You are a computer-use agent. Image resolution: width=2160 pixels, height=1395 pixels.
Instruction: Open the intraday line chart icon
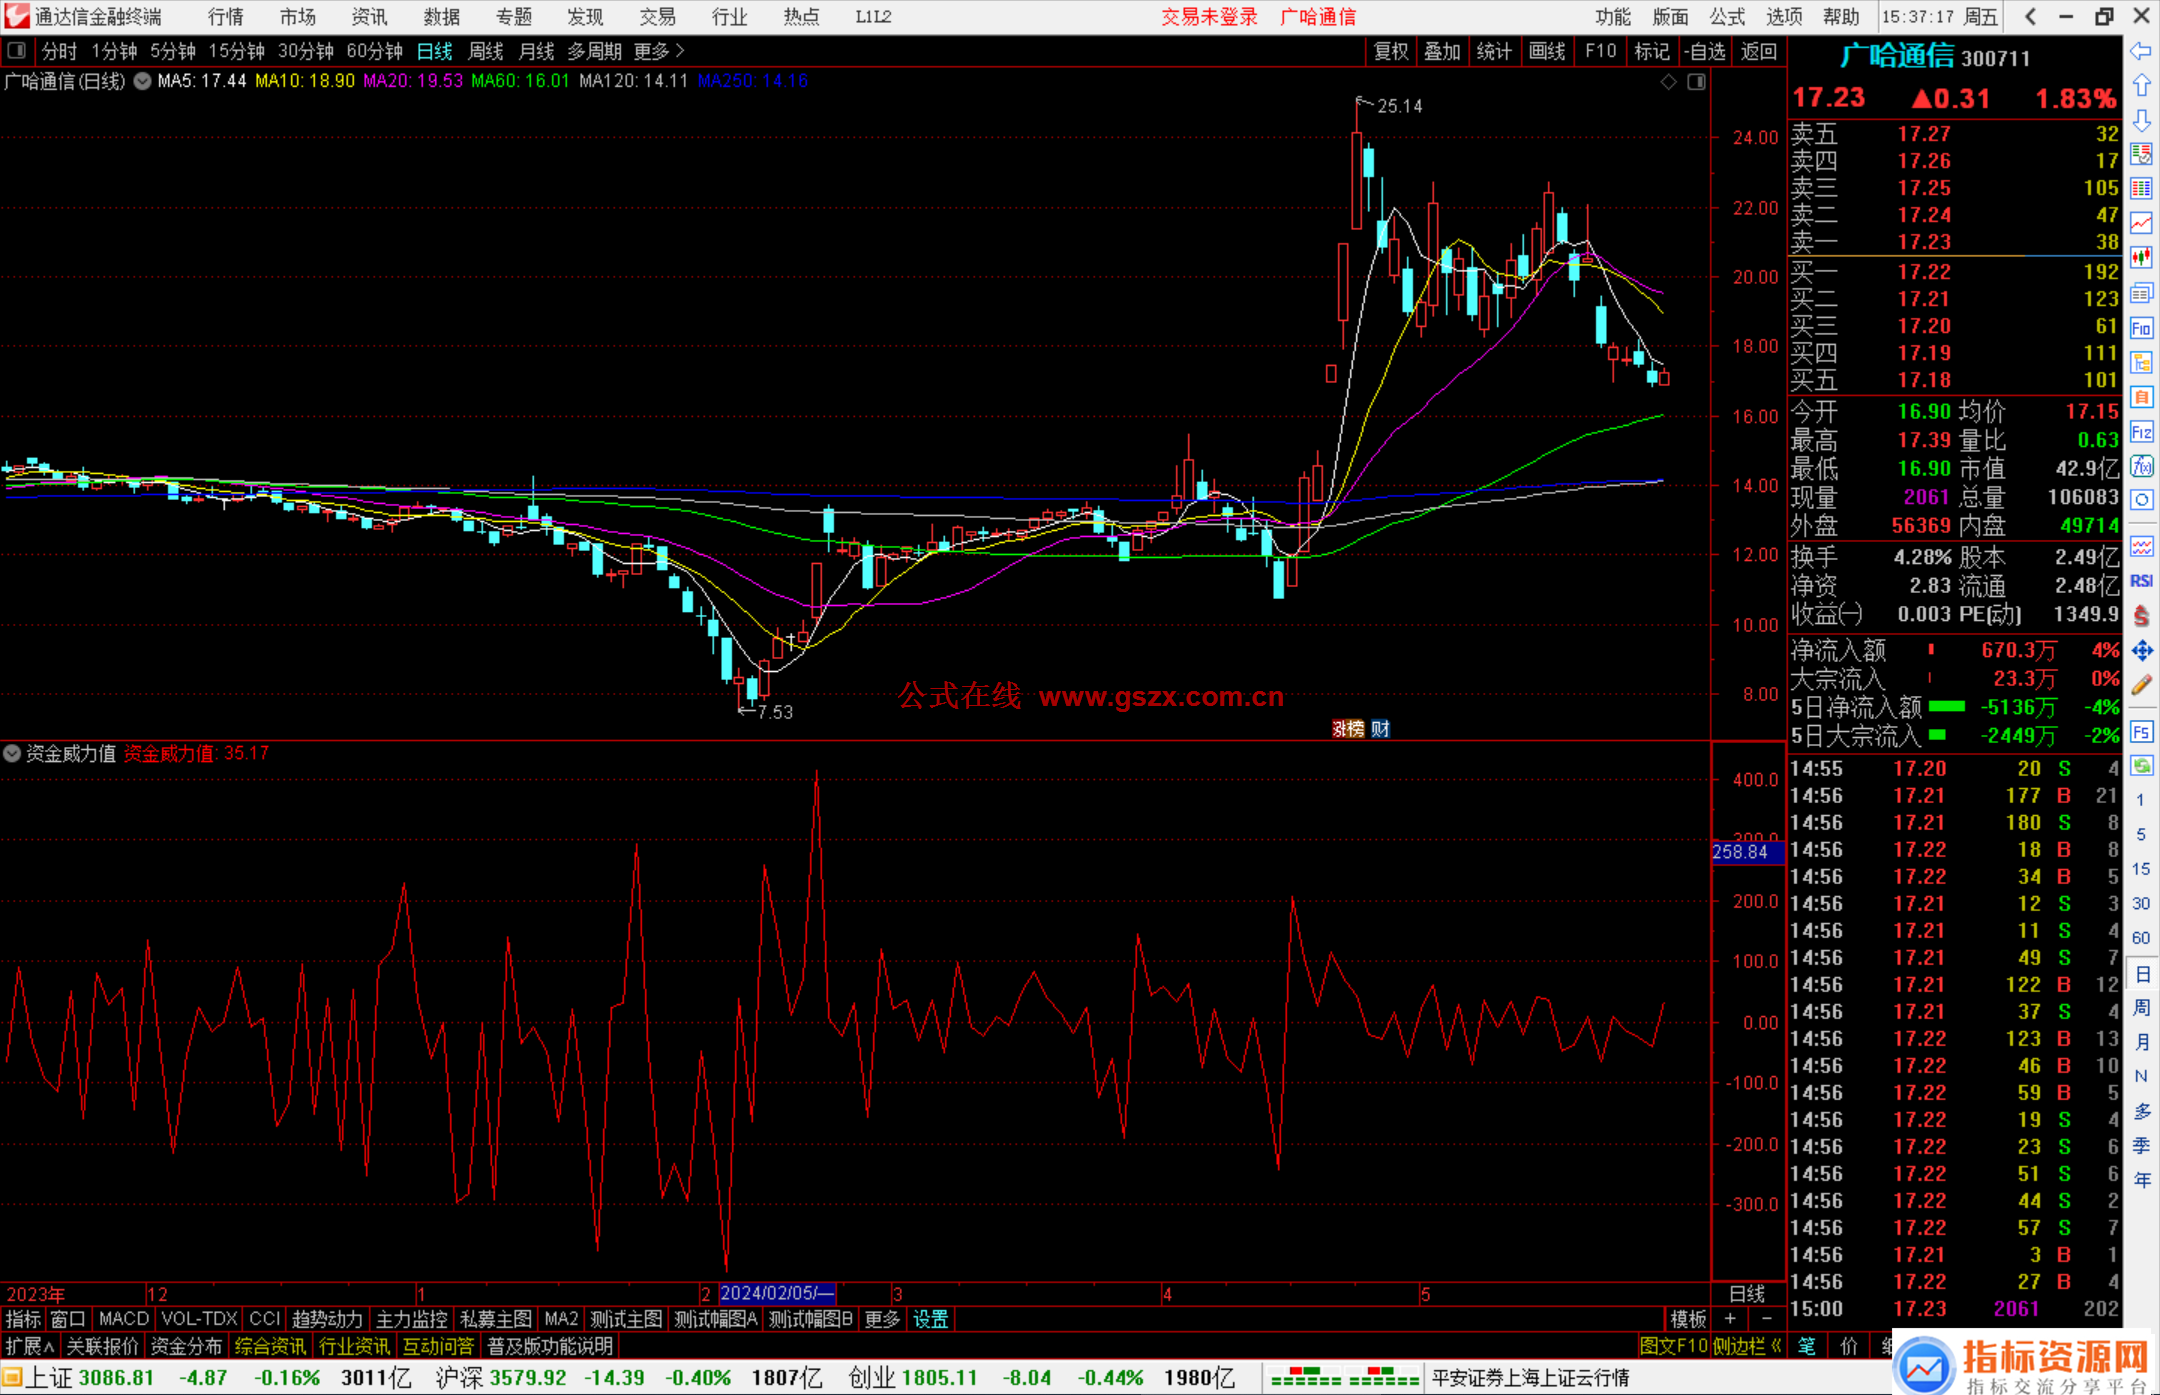(x=2141, y=223)
